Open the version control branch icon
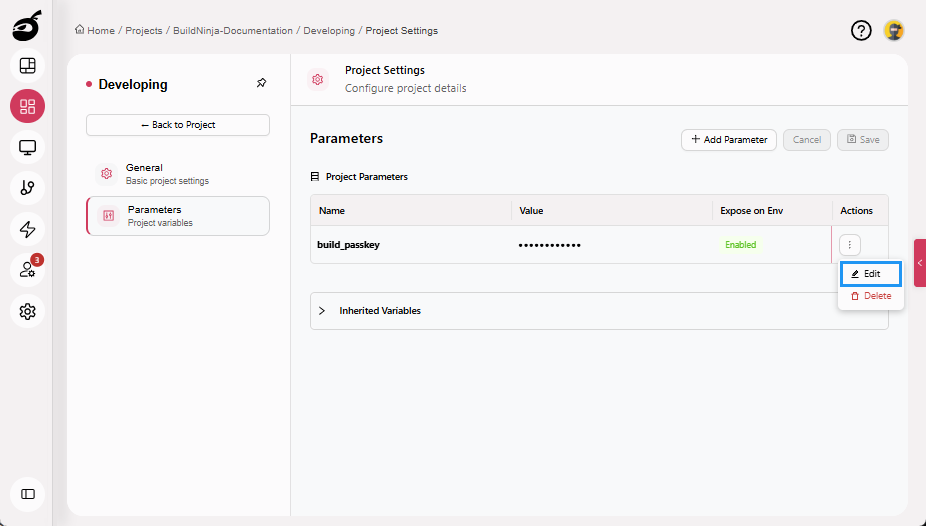 [x=27, y=188]
